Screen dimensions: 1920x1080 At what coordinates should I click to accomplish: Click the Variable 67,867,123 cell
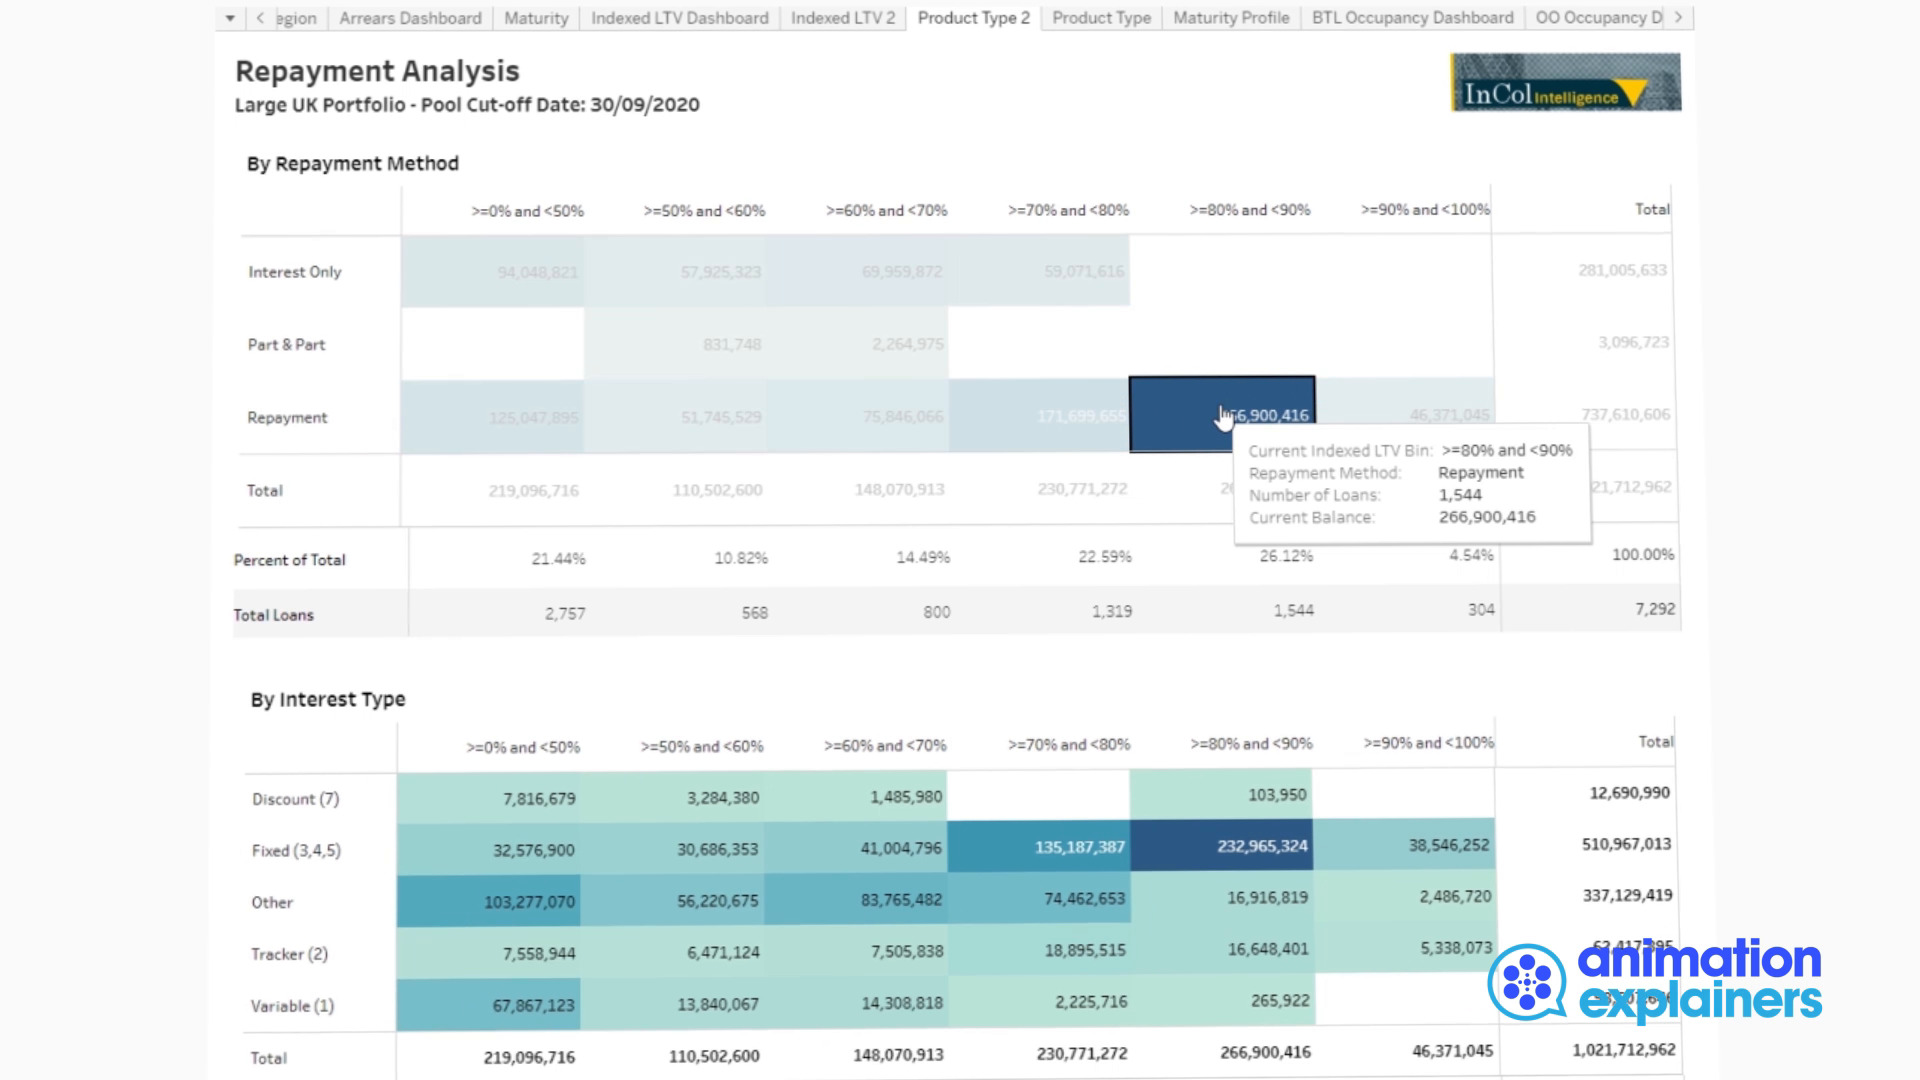coord(488,1004)
